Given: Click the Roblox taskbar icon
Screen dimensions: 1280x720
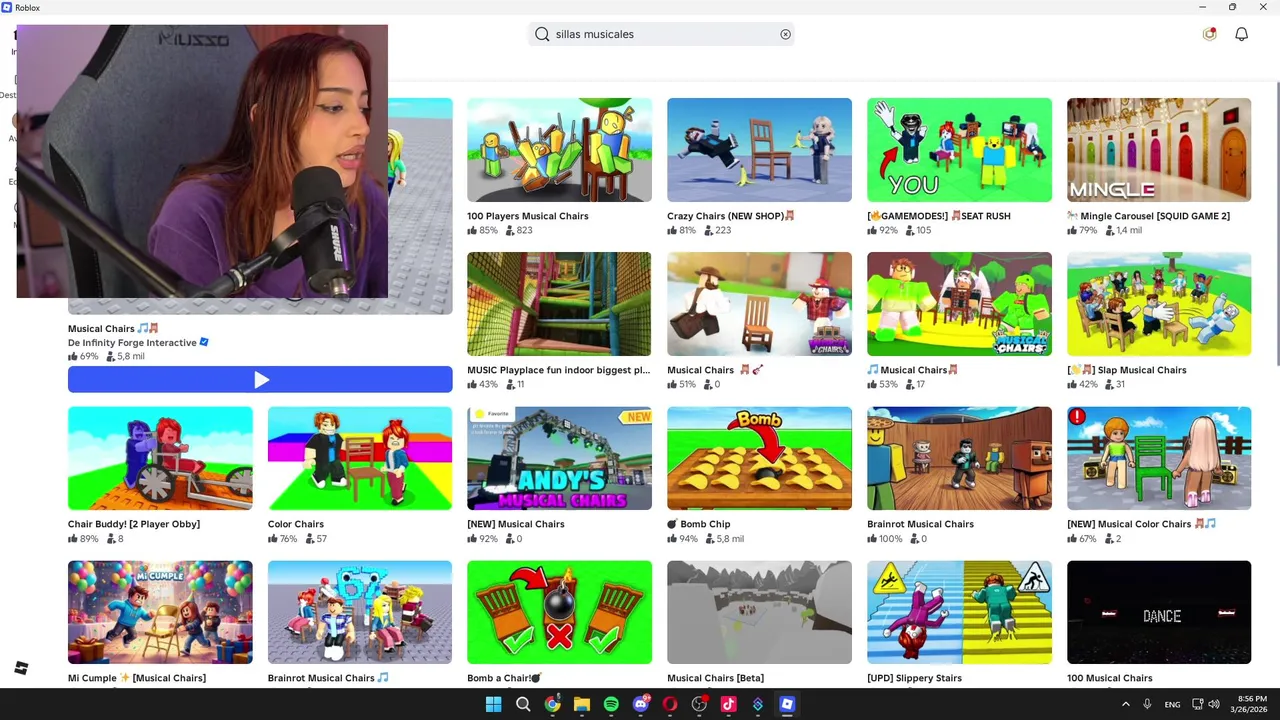Looking at the screenshot, I should point(787,704).
